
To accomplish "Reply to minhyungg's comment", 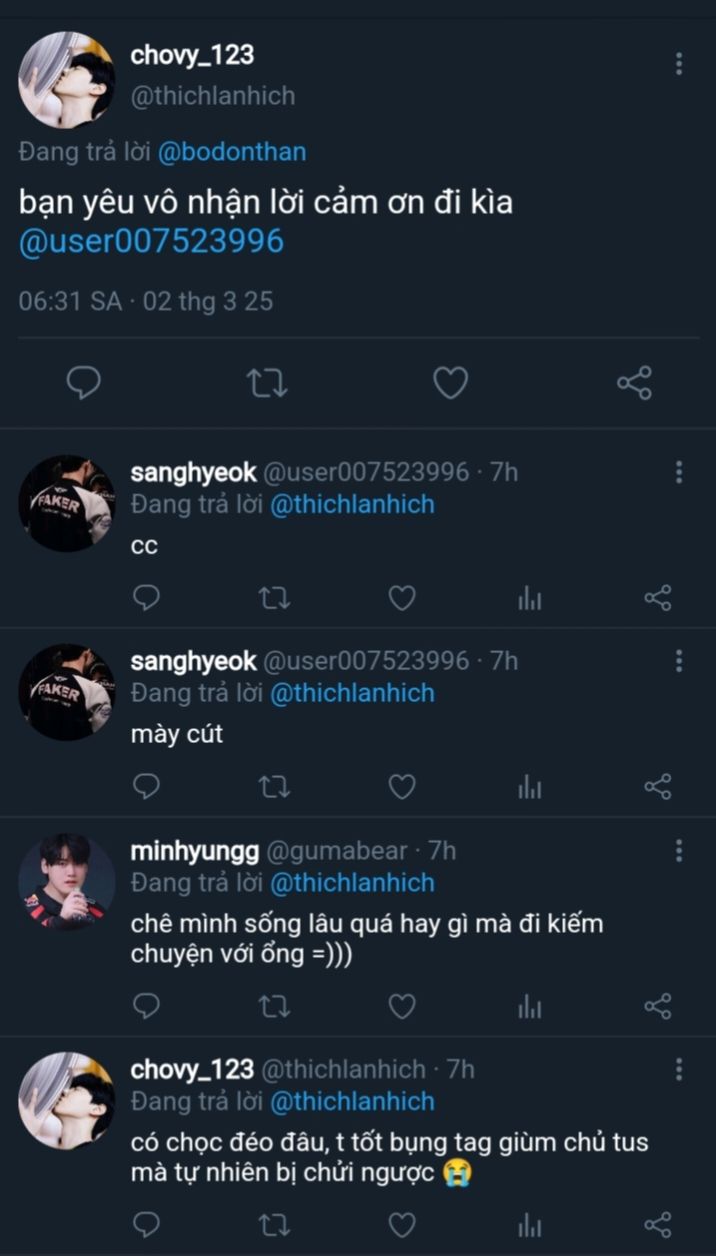I will click(x=146, y=1006).
